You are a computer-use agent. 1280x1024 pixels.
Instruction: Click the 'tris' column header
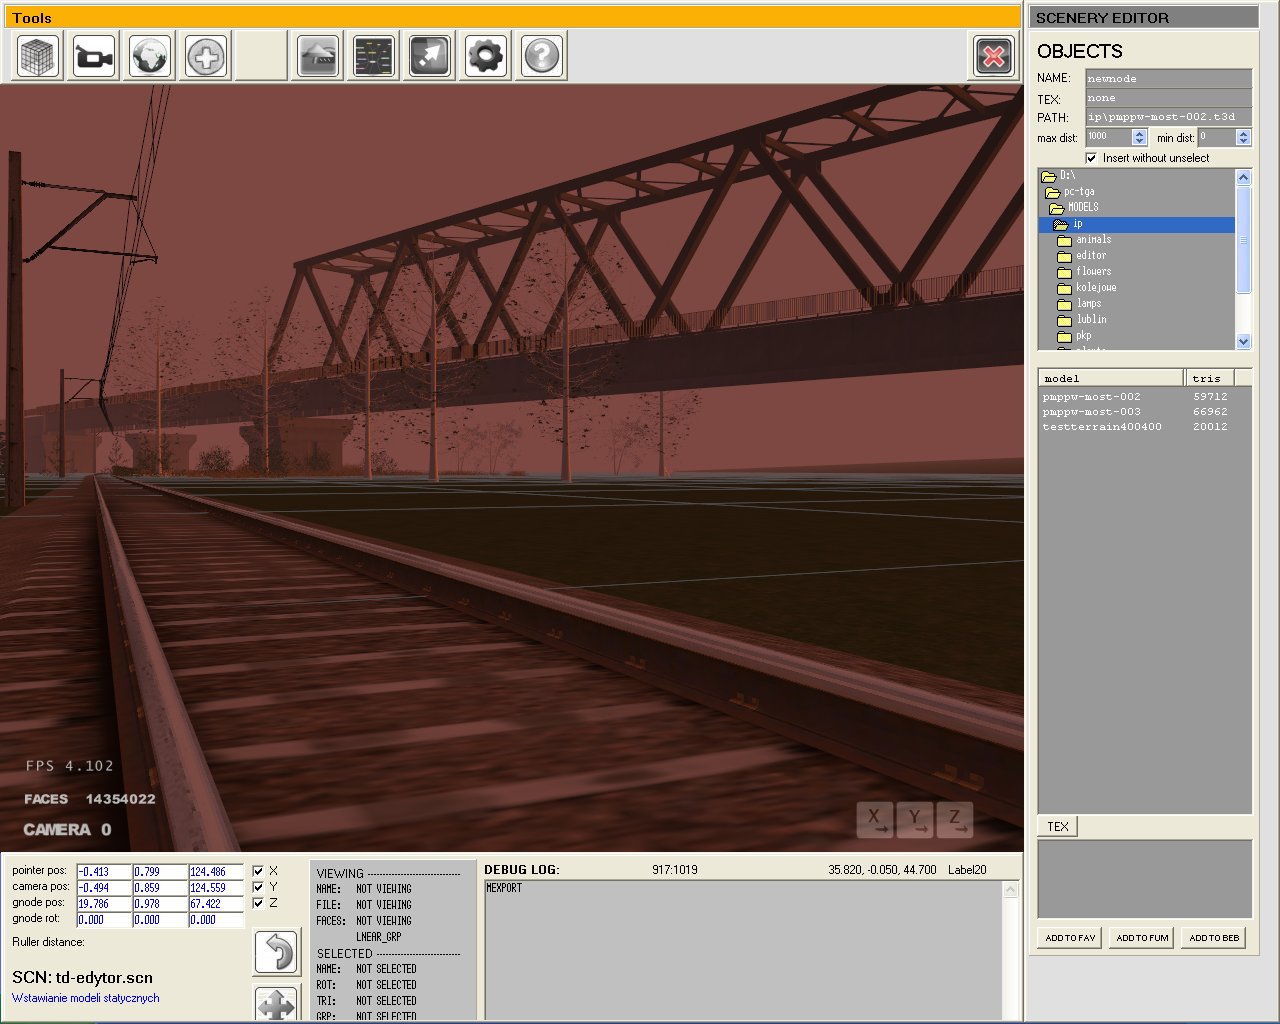click(x=1208, y=378)
